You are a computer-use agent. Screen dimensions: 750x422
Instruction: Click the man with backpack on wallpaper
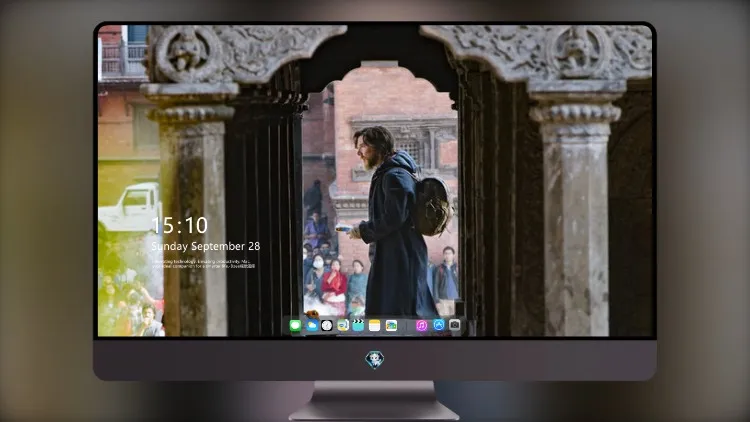coord(399,222)
